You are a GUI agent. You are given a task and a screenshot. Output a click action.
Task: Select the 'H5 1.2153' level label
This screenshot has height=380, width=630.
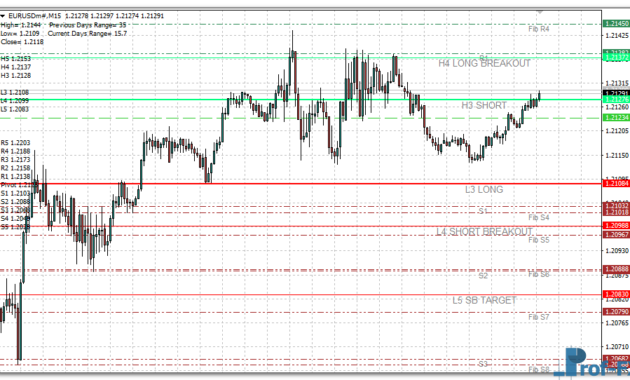pos(16,59)
